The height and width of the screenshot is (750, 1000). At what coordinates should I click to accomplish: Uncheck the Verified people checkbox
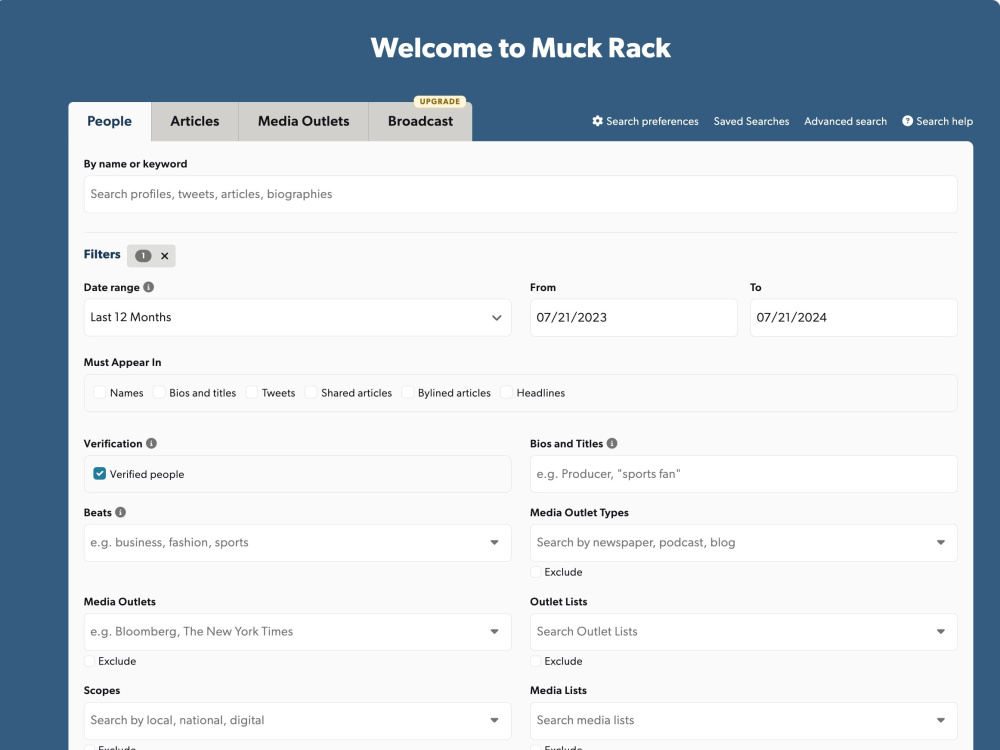click(99, 473)
